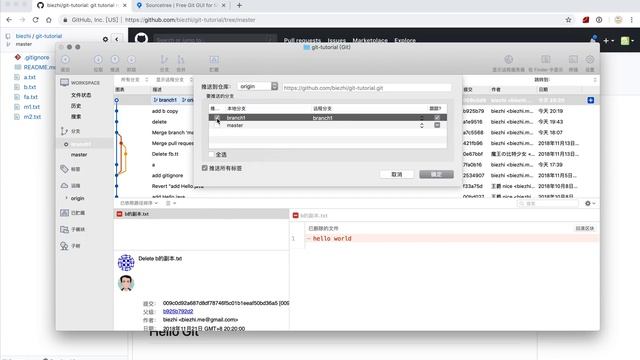
Task: Select the WORKSPACE monitor icon in sidebar
Action: point(64,82)
